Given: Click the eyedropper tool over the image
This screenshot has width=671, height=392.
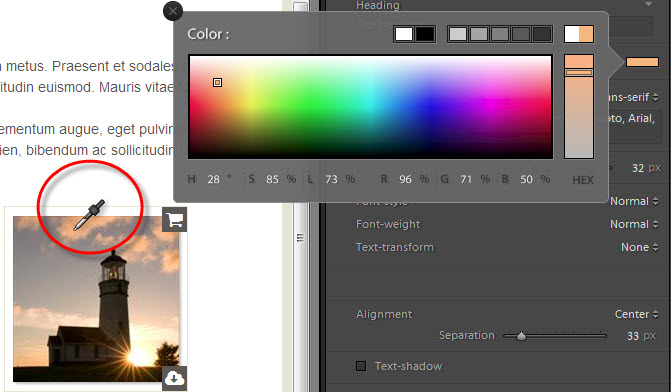Looking at the screenshot, I should (89, 215).
